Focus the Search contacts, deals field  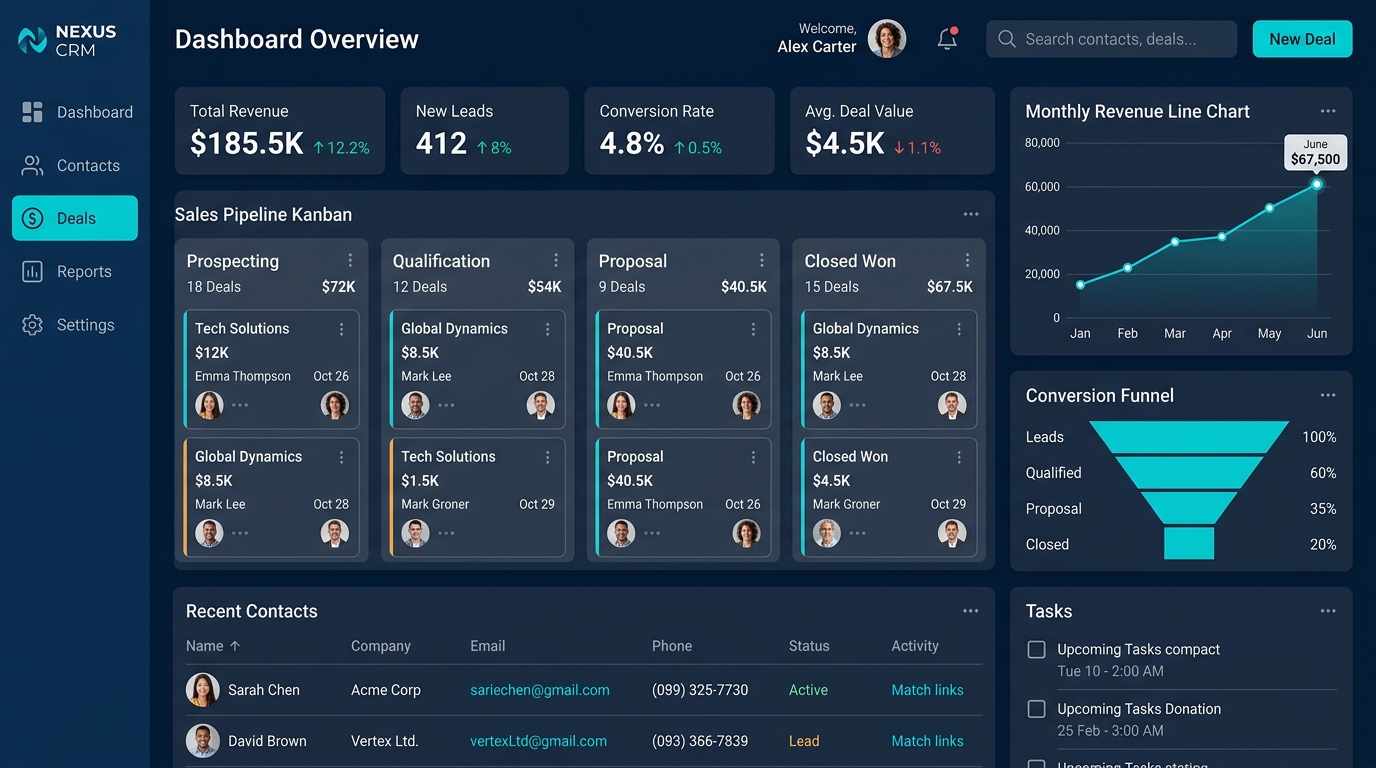(x=1111, y=39)
